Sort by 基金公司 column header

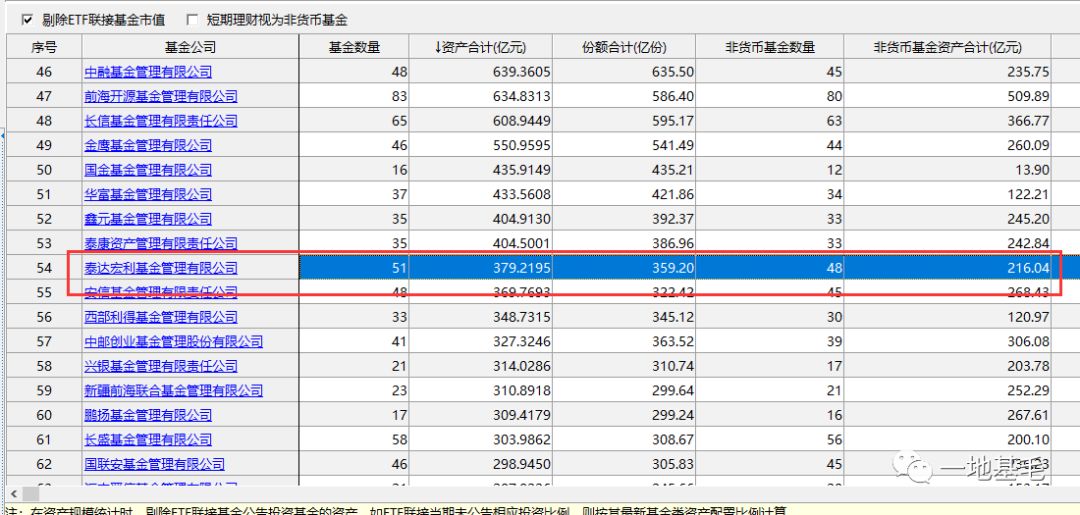[x=190, y=48]
